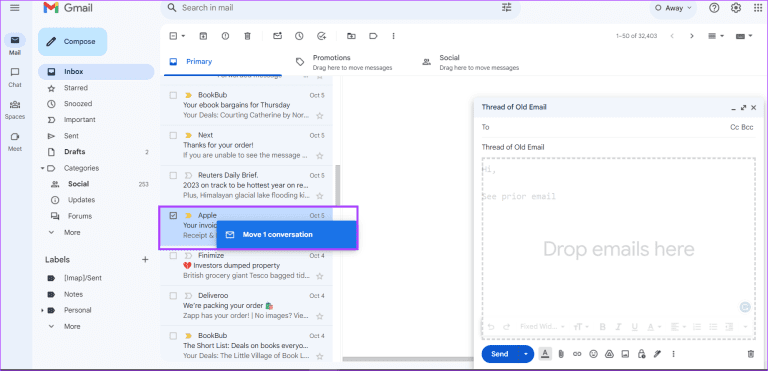Collapse the Categories section
The width and height of the screenshot is (768, 371).
point(42,168)
